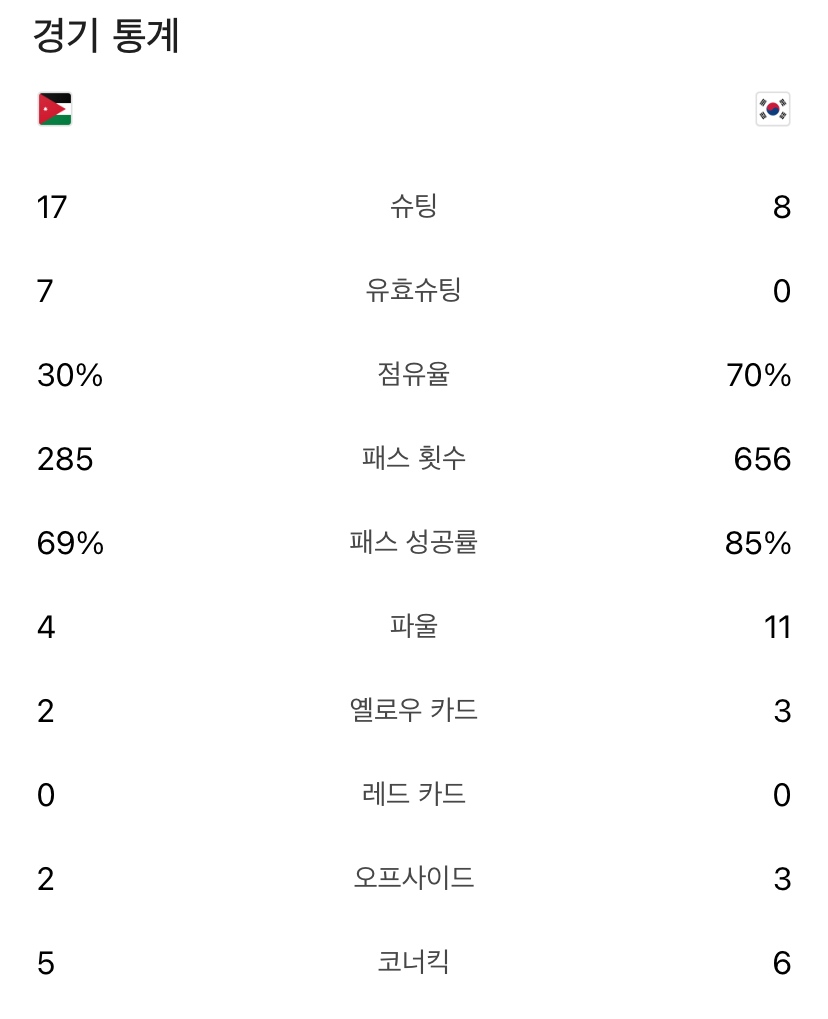Click the South Korea flag icon
Viewport: 828px width, 1019px height.
click(773, 109)
